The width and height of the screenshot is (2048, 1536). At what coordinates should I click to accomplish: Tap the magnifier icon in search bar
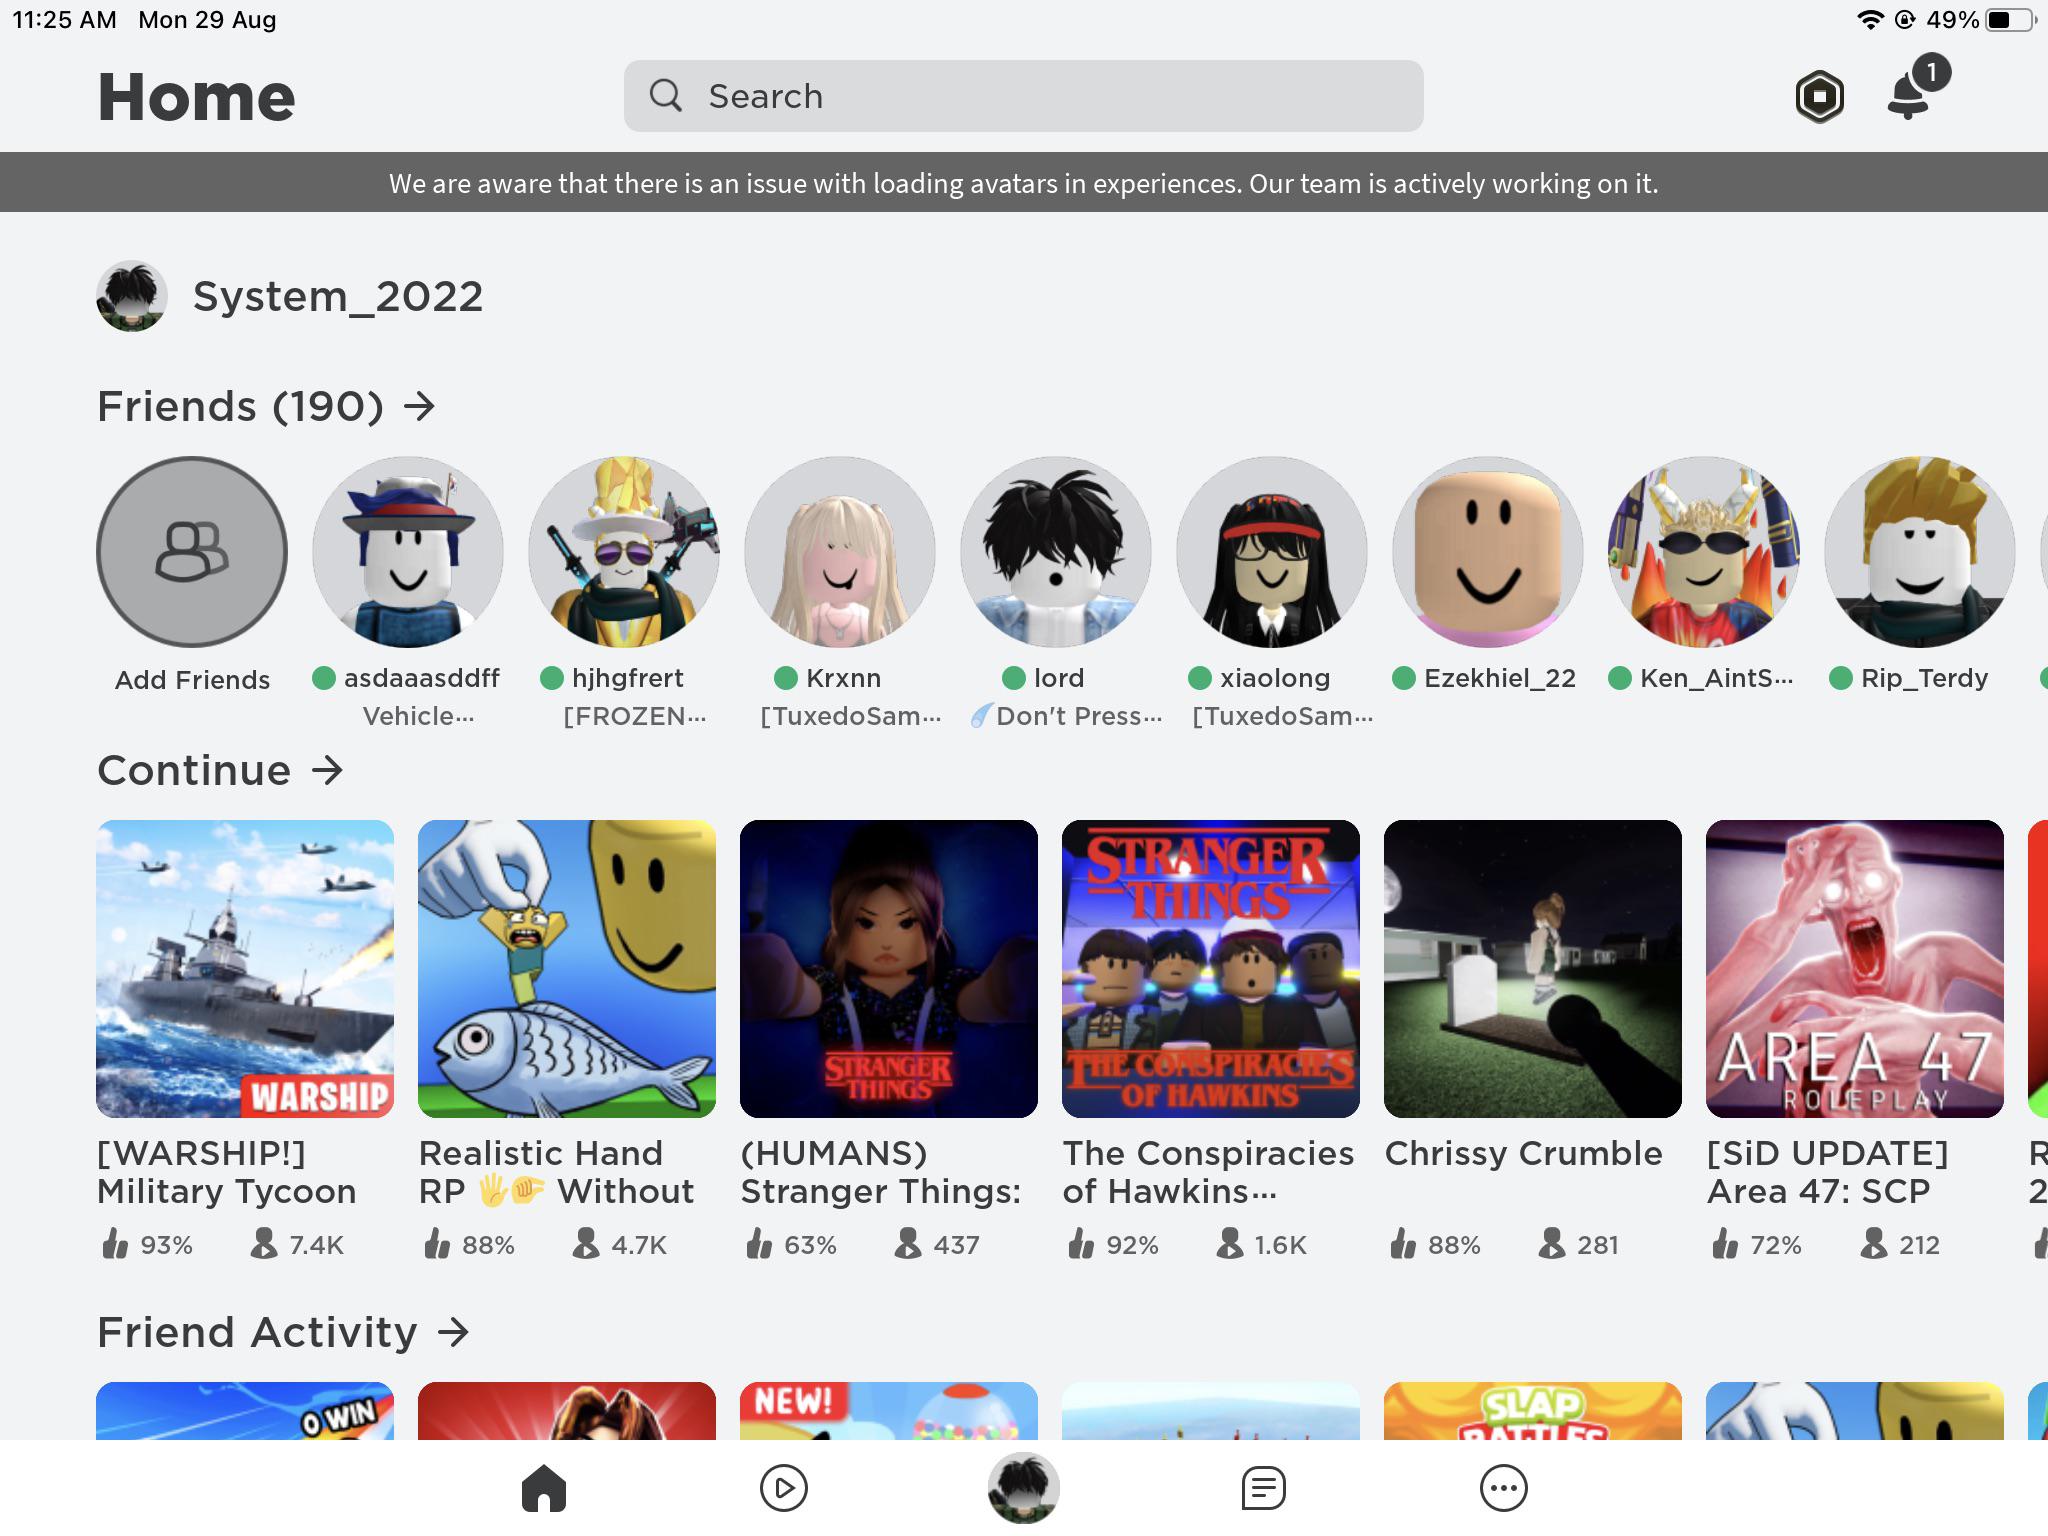point(666,96)
